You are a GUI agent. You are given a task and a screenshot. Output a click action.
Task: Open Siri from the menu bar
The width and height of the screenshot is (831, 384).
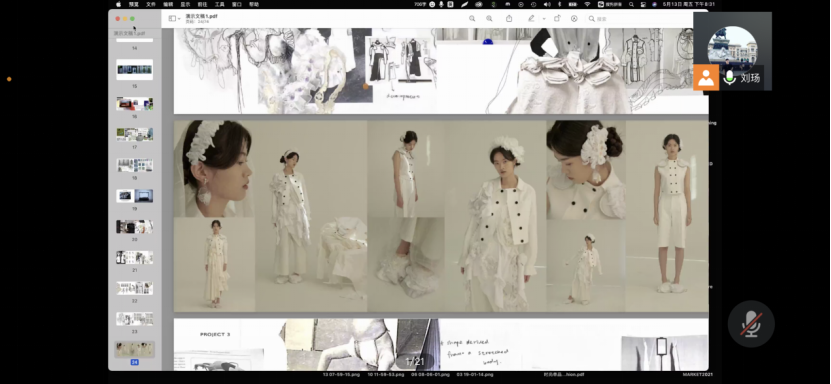pos(655,4)
